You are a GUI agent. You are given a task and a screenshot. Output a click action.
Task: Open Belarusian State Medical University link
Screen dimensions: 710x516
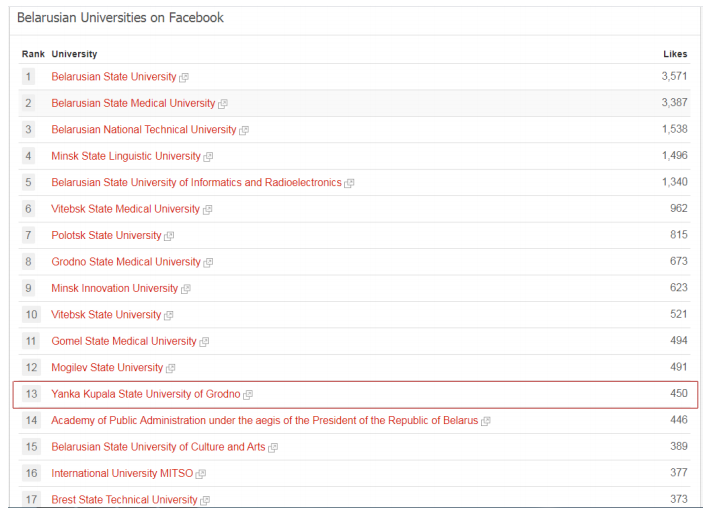pyautogui.click(x=133, y=103)
